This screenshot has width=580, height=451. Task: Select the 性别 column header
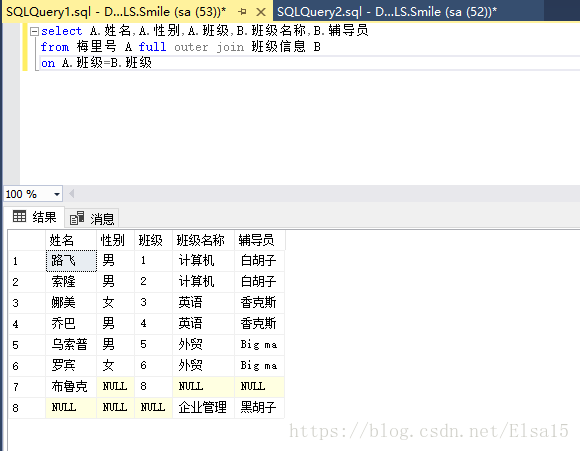click(x=115, y=240)
